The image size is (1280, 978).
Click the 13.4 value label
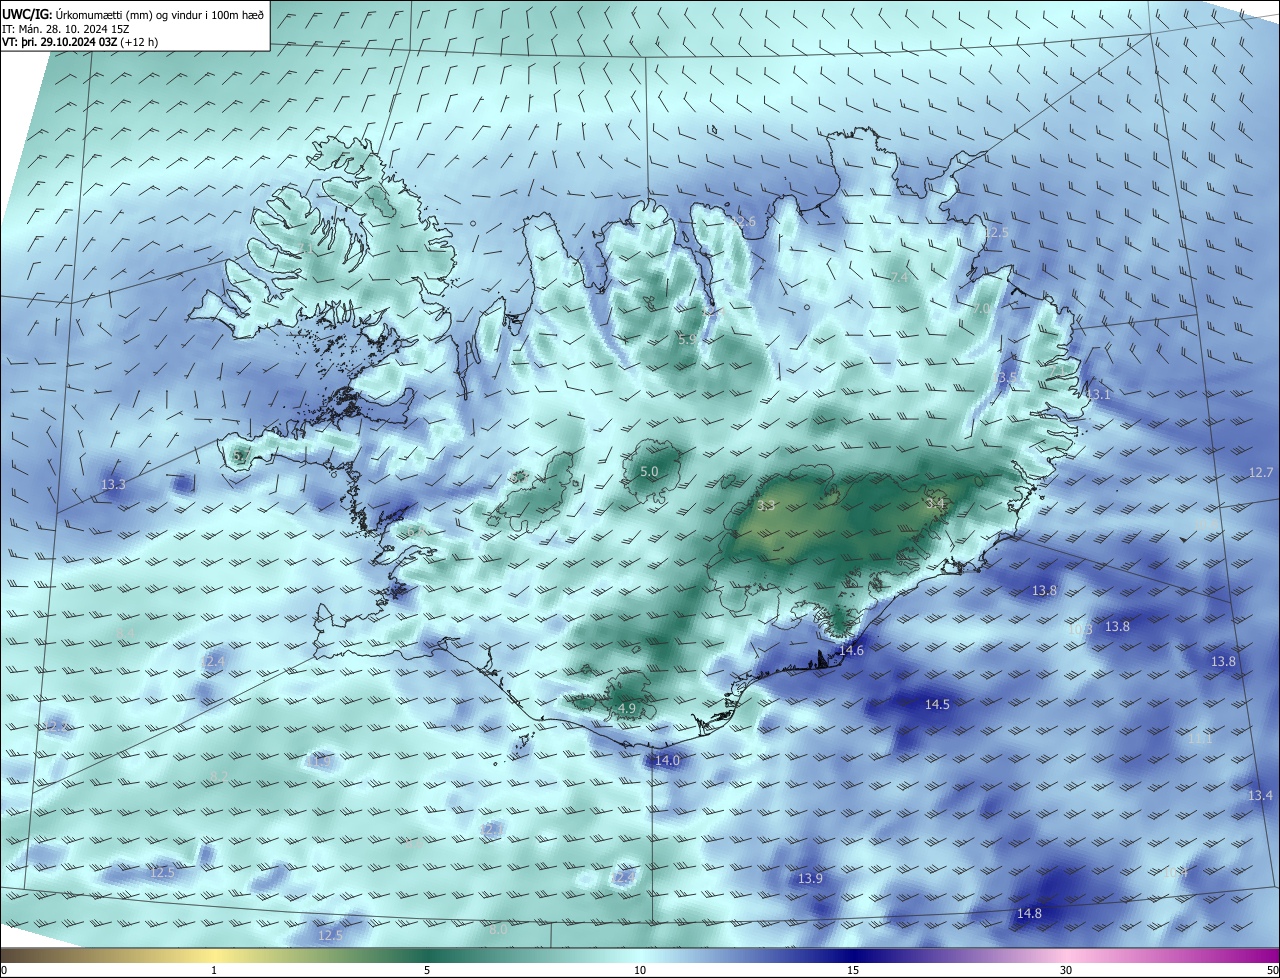(x=1260, y=795)
